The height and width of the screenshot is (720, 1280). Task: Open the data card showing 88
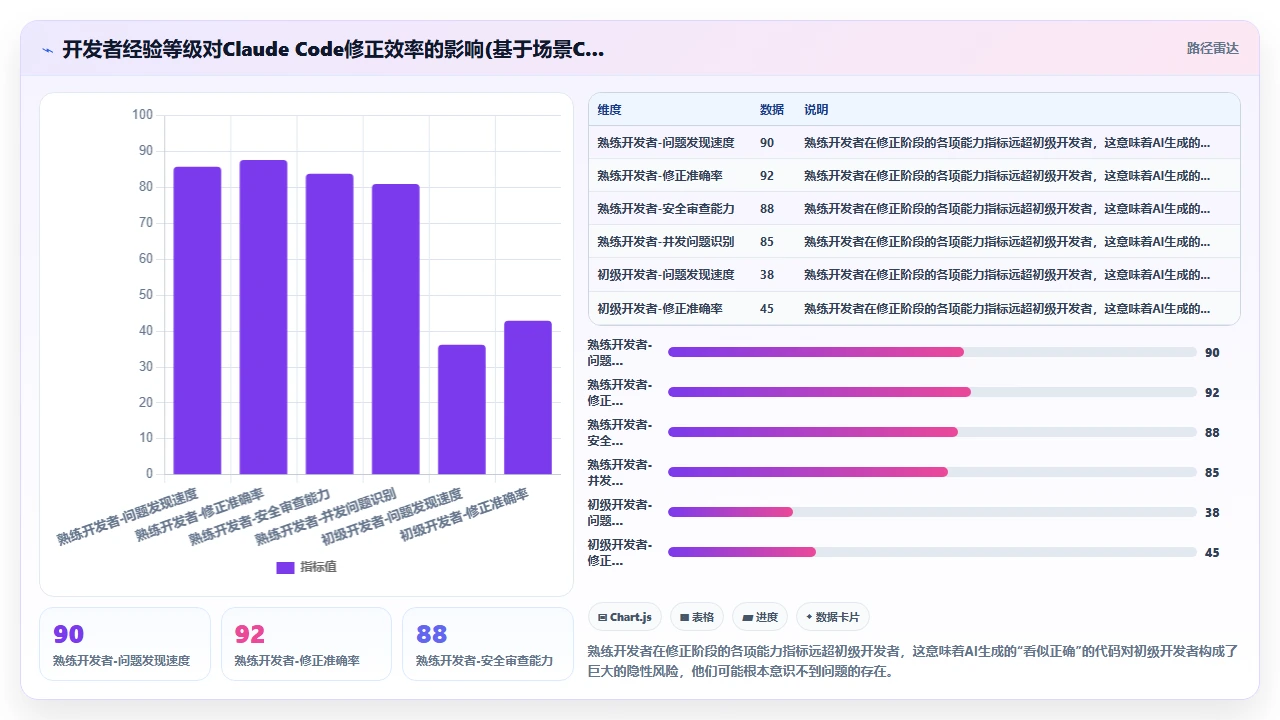pyautogui.click(x=488, y=644)
